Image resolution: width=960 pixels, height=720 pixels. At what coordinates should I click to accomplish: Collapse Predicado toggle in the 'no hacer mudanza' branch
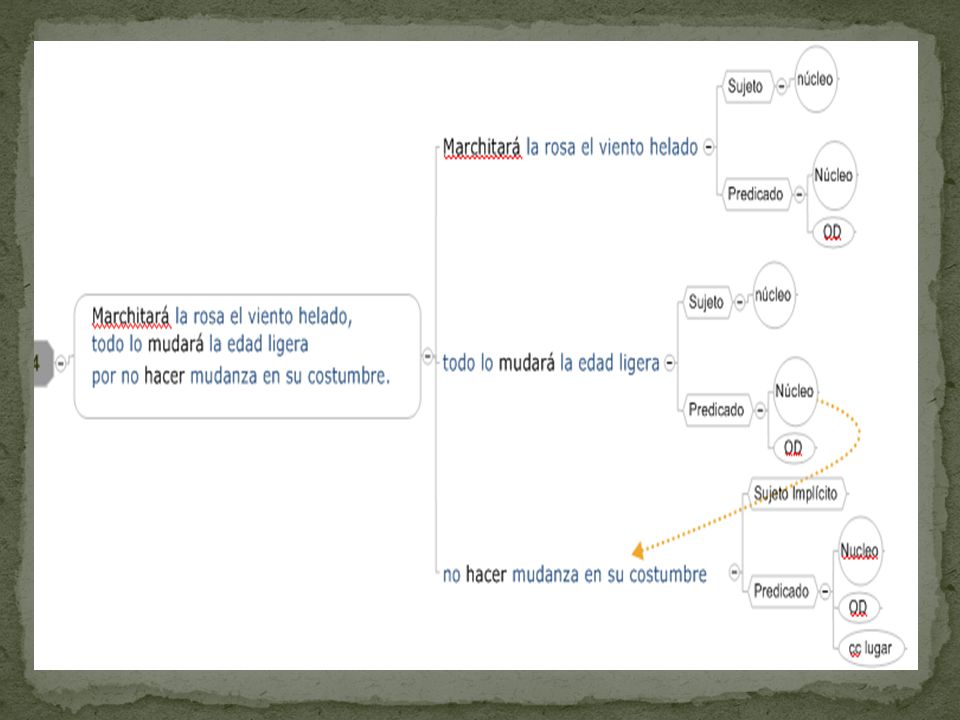pyautogui.click(x=825, y=591)
